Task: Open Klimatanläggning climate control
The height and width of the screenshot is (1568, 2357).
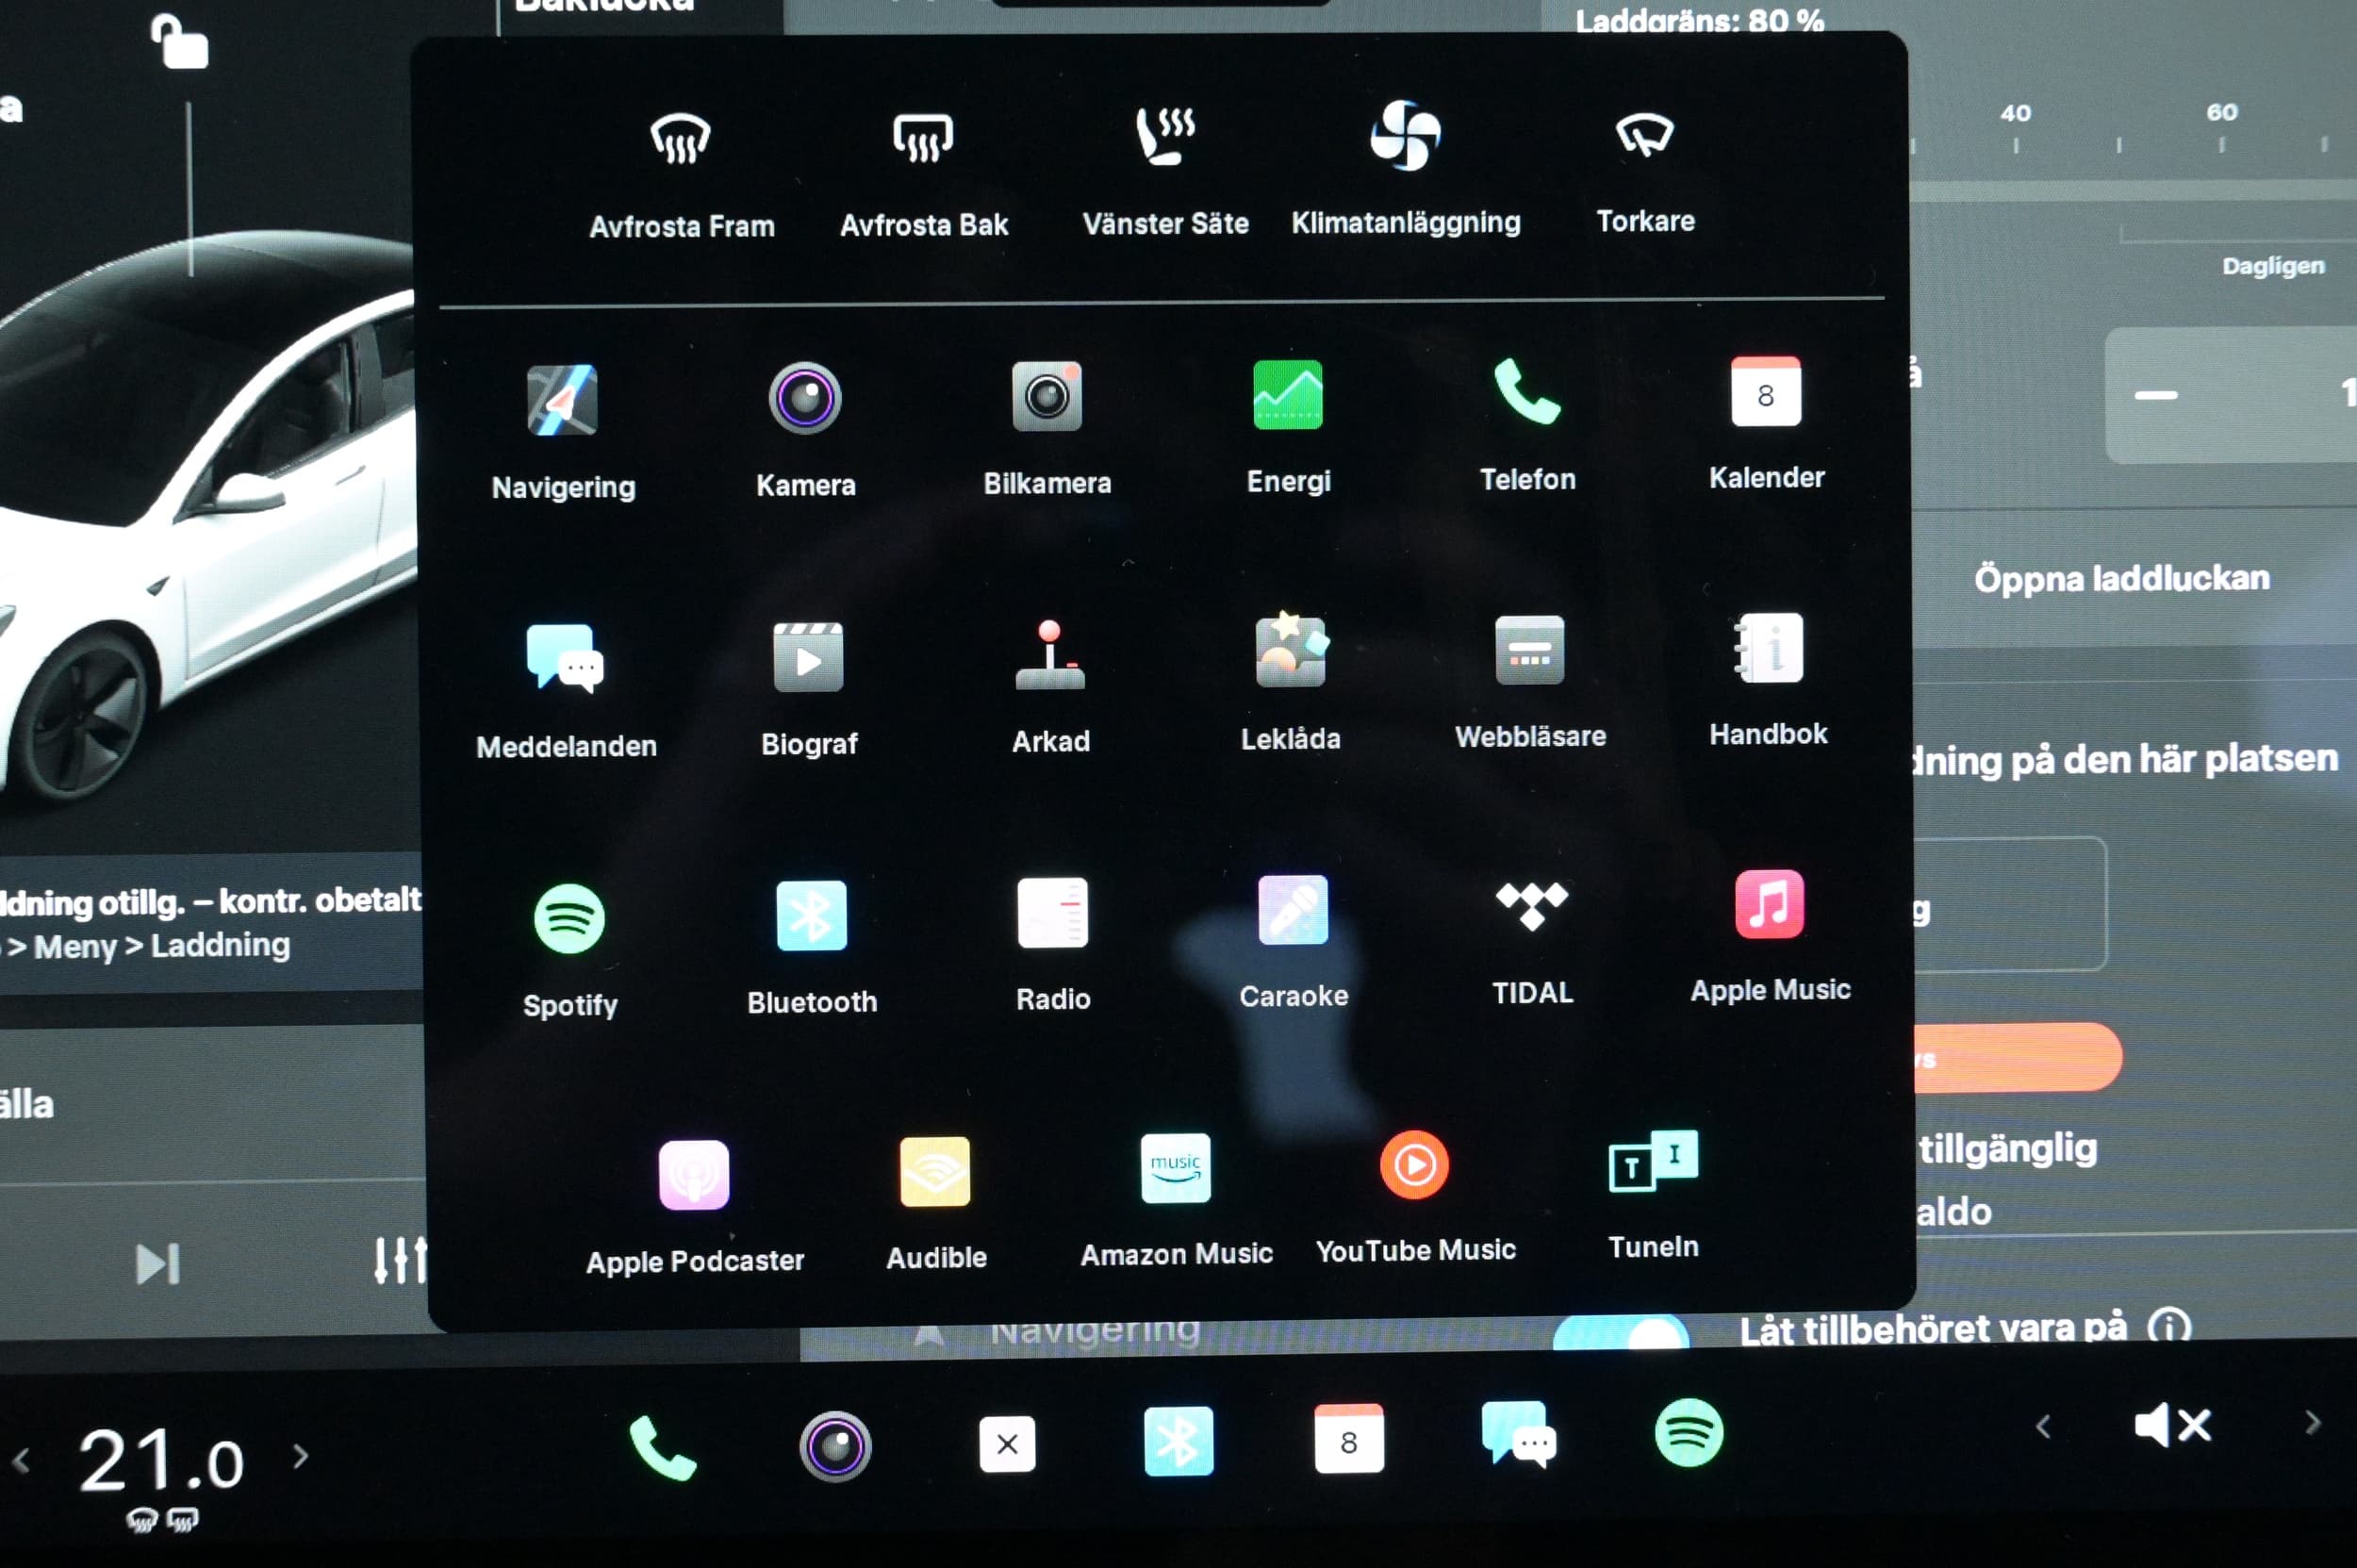Action: (1405, 168)
